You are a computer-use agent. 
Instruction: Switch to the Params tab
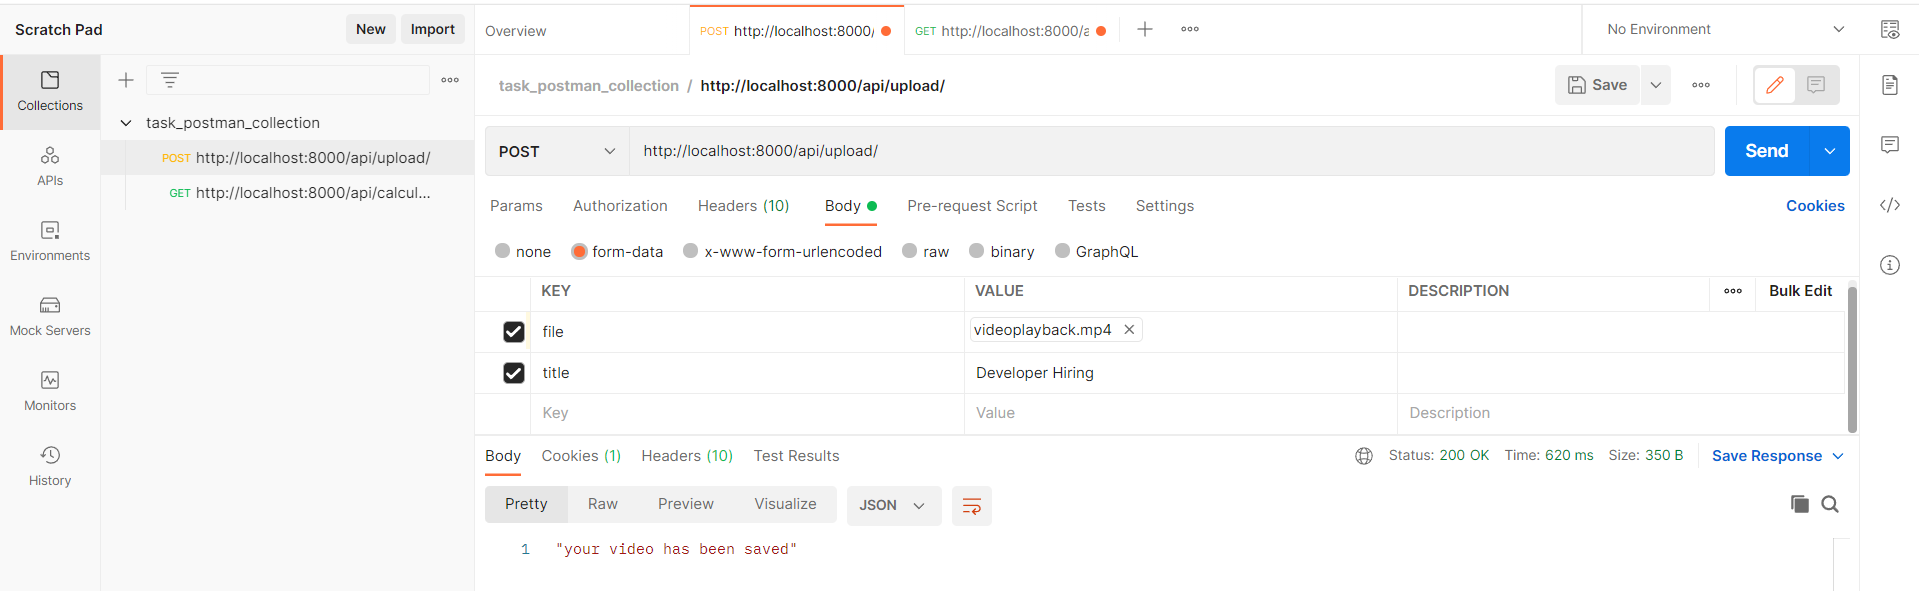point(516,206)
